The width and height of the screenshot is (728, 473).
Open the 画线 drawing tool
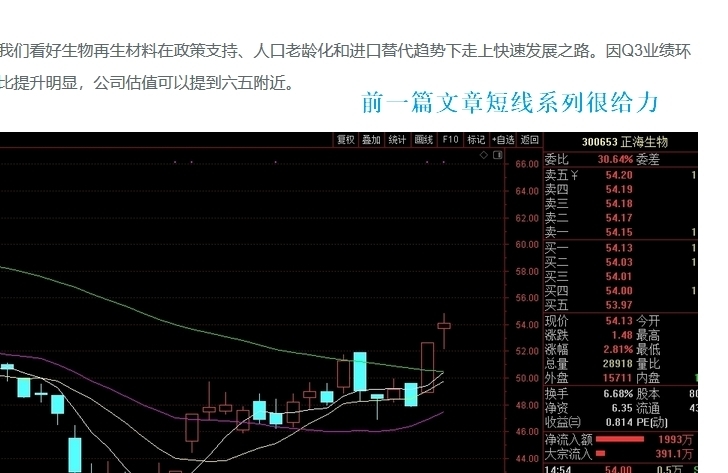(x=423, y=140)
